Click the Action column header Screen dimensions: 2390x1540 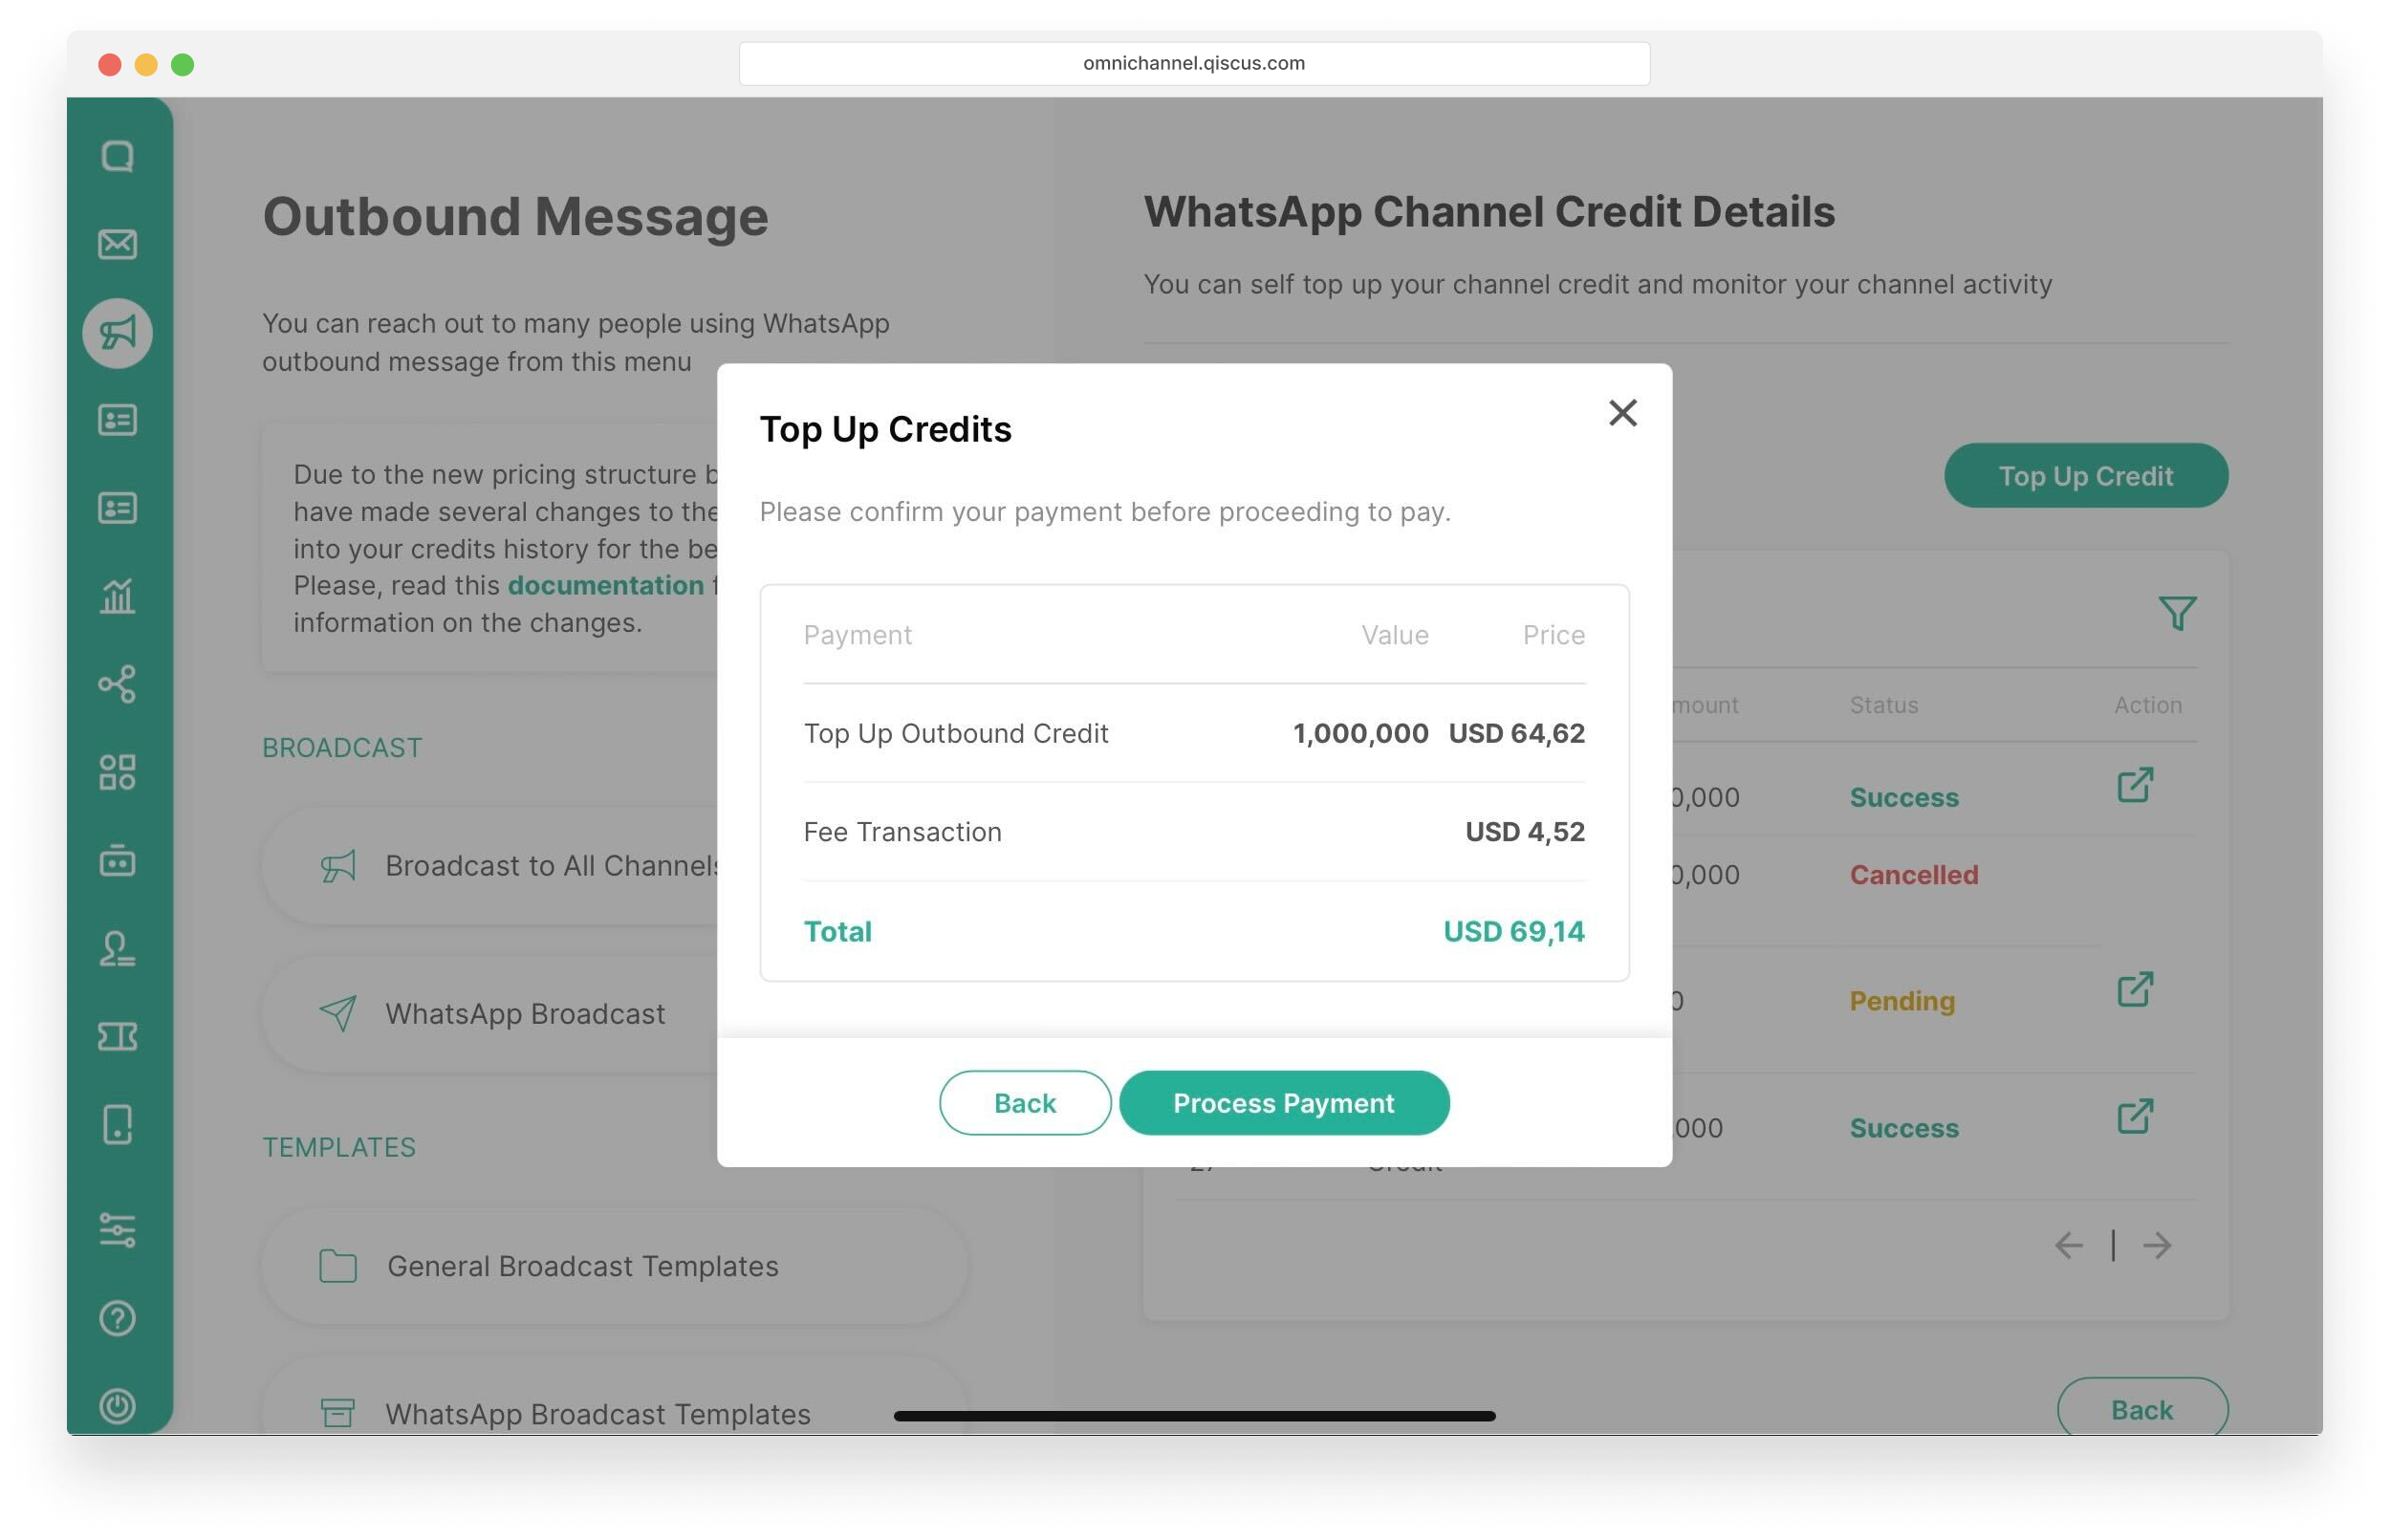pyautogui.click(x=2147, y=705)
